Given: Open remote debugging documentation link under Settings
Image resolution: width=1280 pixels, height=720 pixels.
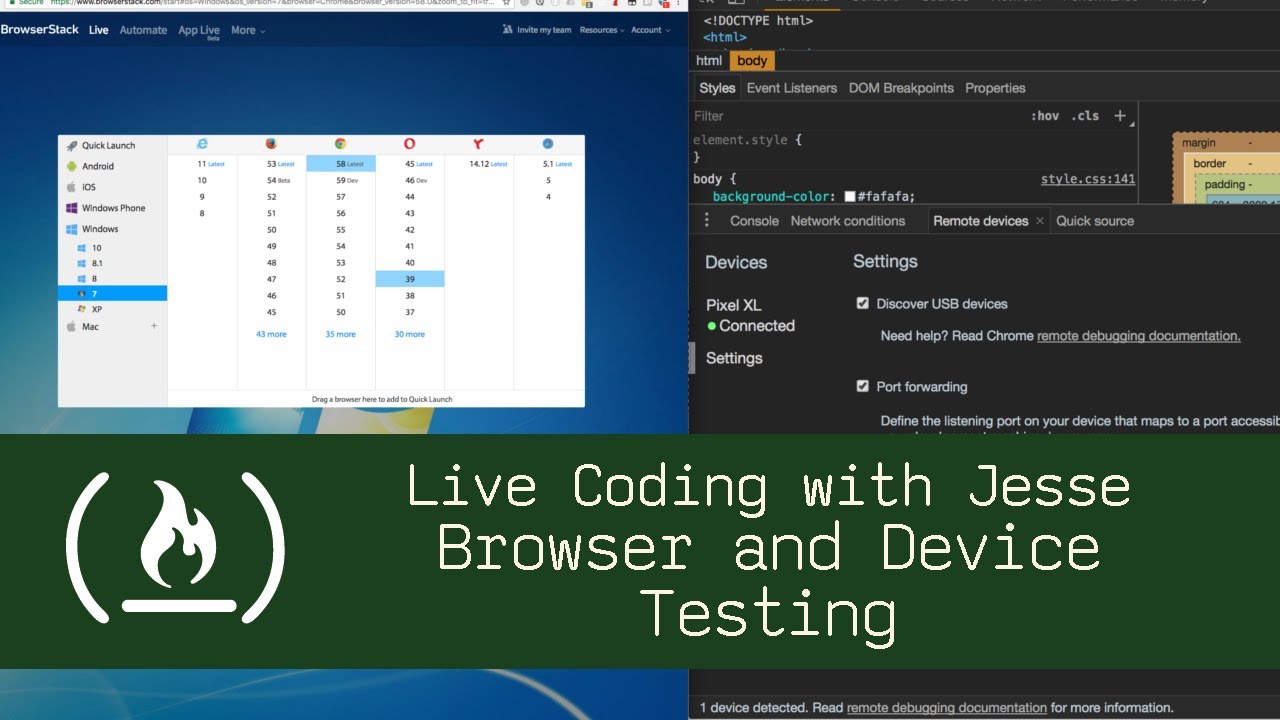Looking at the screenshot, I should [1139, 336].
